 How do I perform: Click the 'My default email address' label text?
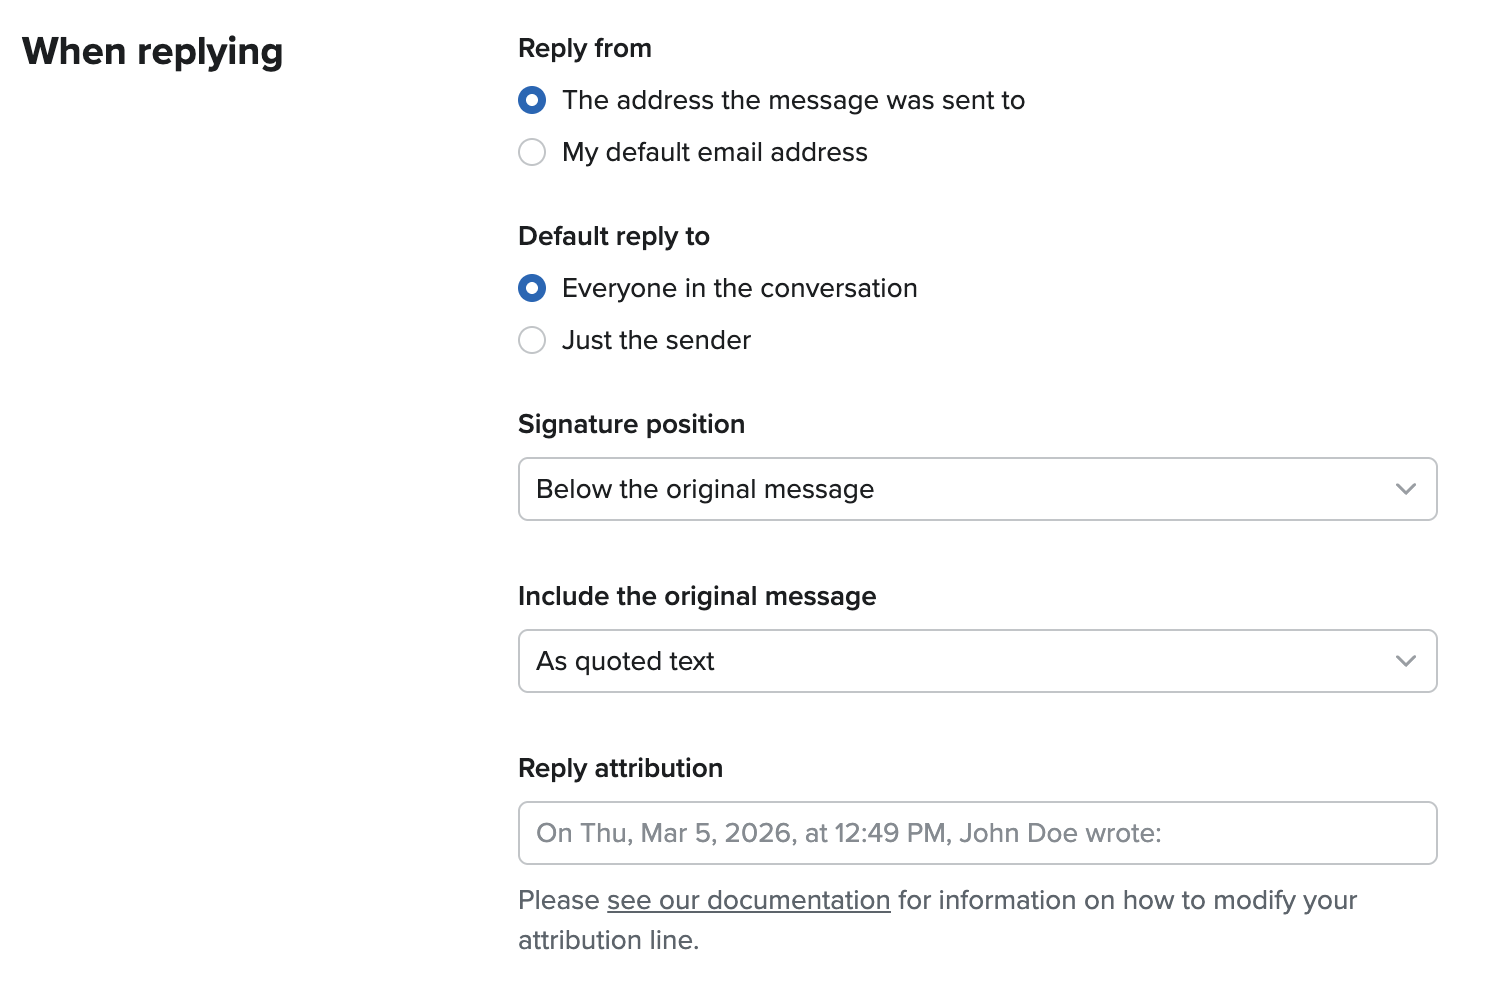point(714,152)
